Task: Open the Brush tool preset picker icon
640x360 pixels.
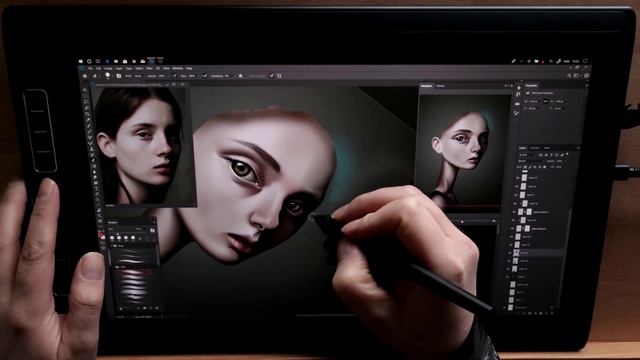Action: pos(94,76)
